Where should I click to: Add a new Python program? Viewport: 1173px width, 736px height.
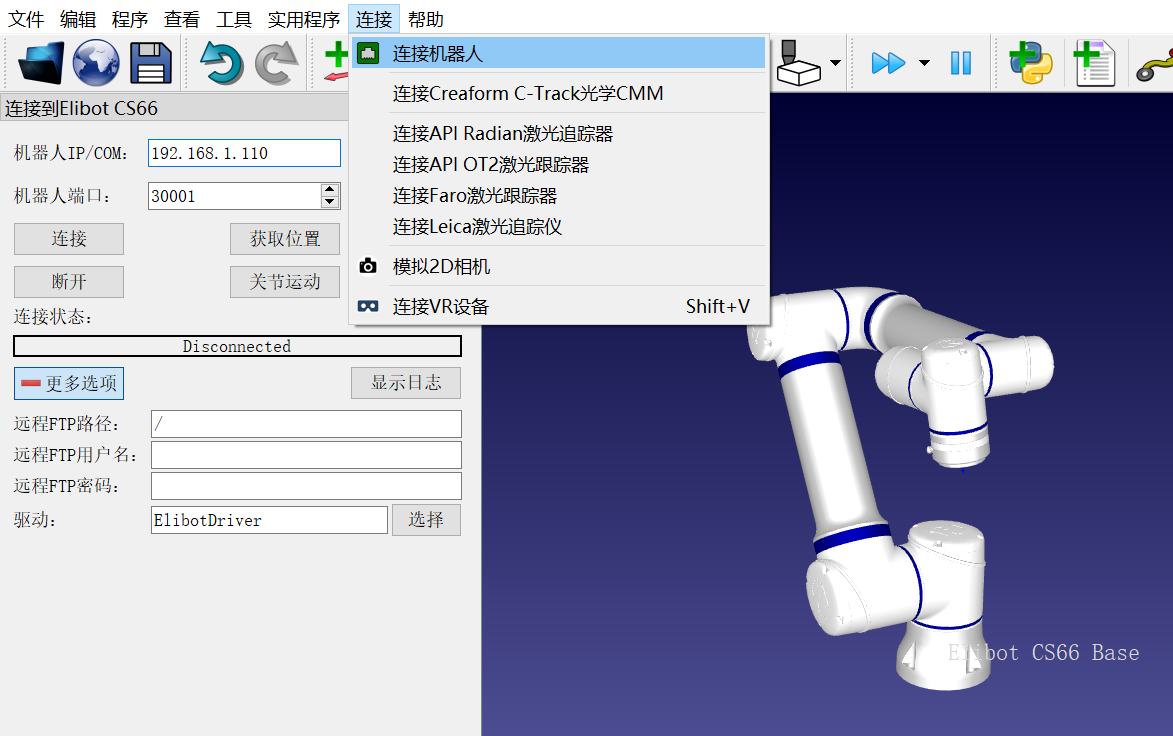[1030, 63]
